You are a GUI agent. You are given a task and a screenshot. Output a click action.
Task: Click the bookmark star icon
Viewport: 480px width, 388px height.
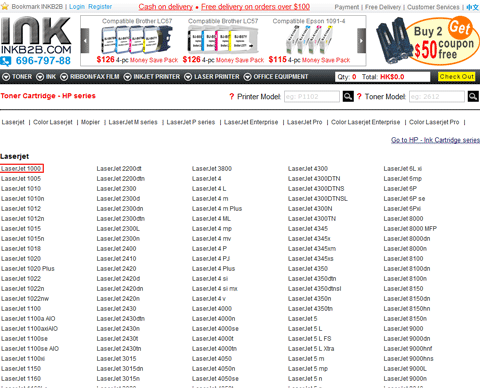(5, 6)
